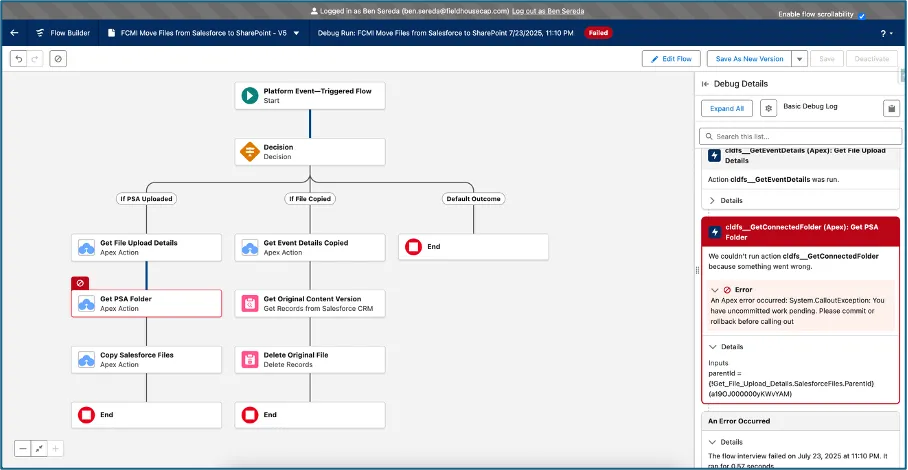Open debug log settings gear
Image resolution: width=908 pixels, height=470 pixels.
768,108
